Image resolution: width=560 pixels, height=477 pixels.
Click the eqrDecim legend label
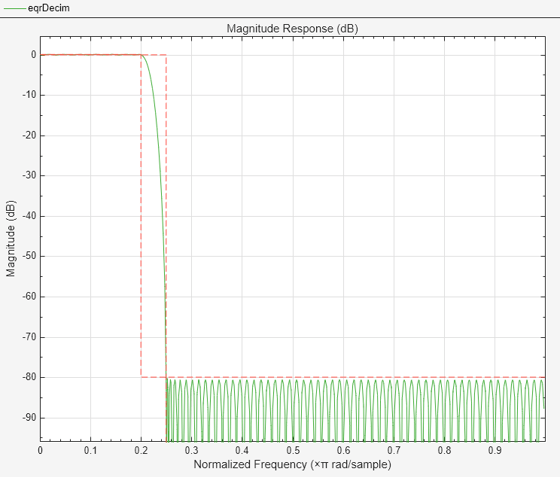click(x=49, y=8)
